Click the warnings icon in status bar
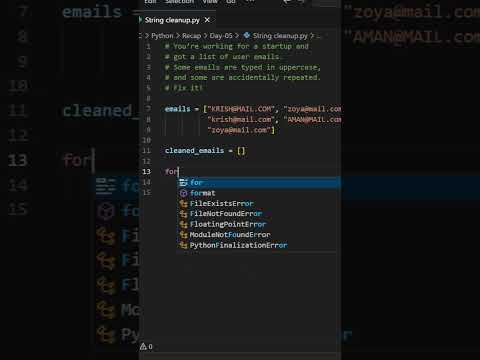480x360 pixels. coord(144,346)
